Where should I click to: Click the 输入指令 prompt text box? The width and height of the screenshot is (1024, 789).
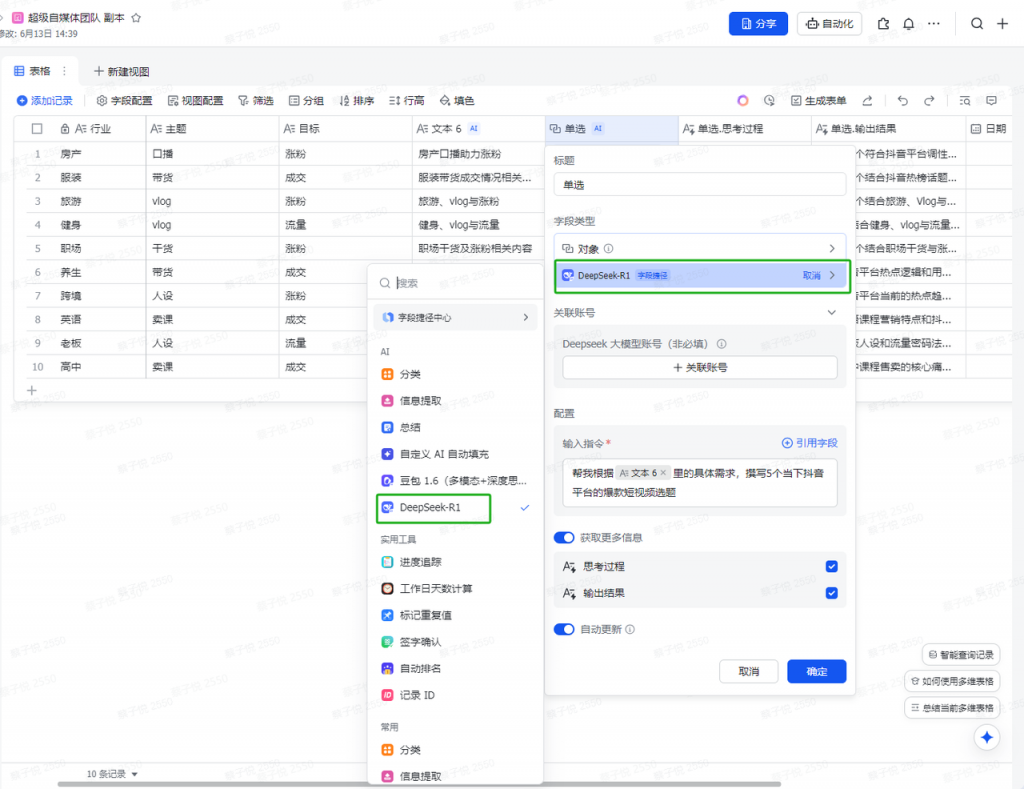699,483
